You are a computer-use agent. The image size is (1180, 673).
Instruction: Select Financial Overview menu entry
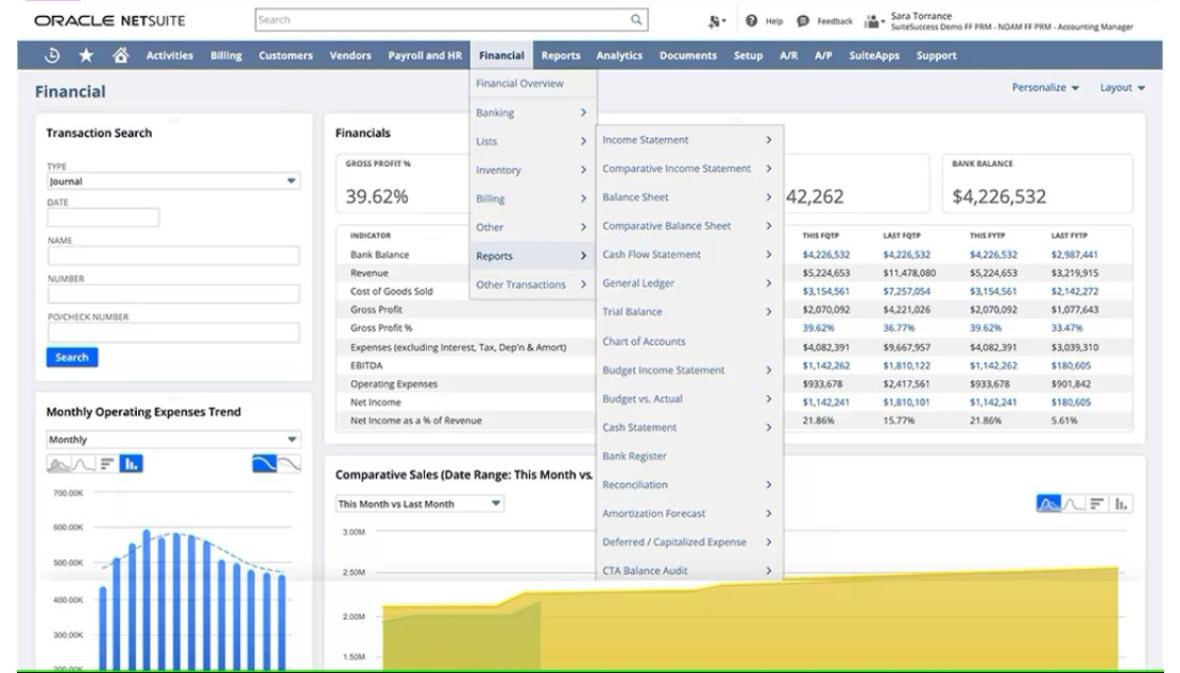pos(519,84)
